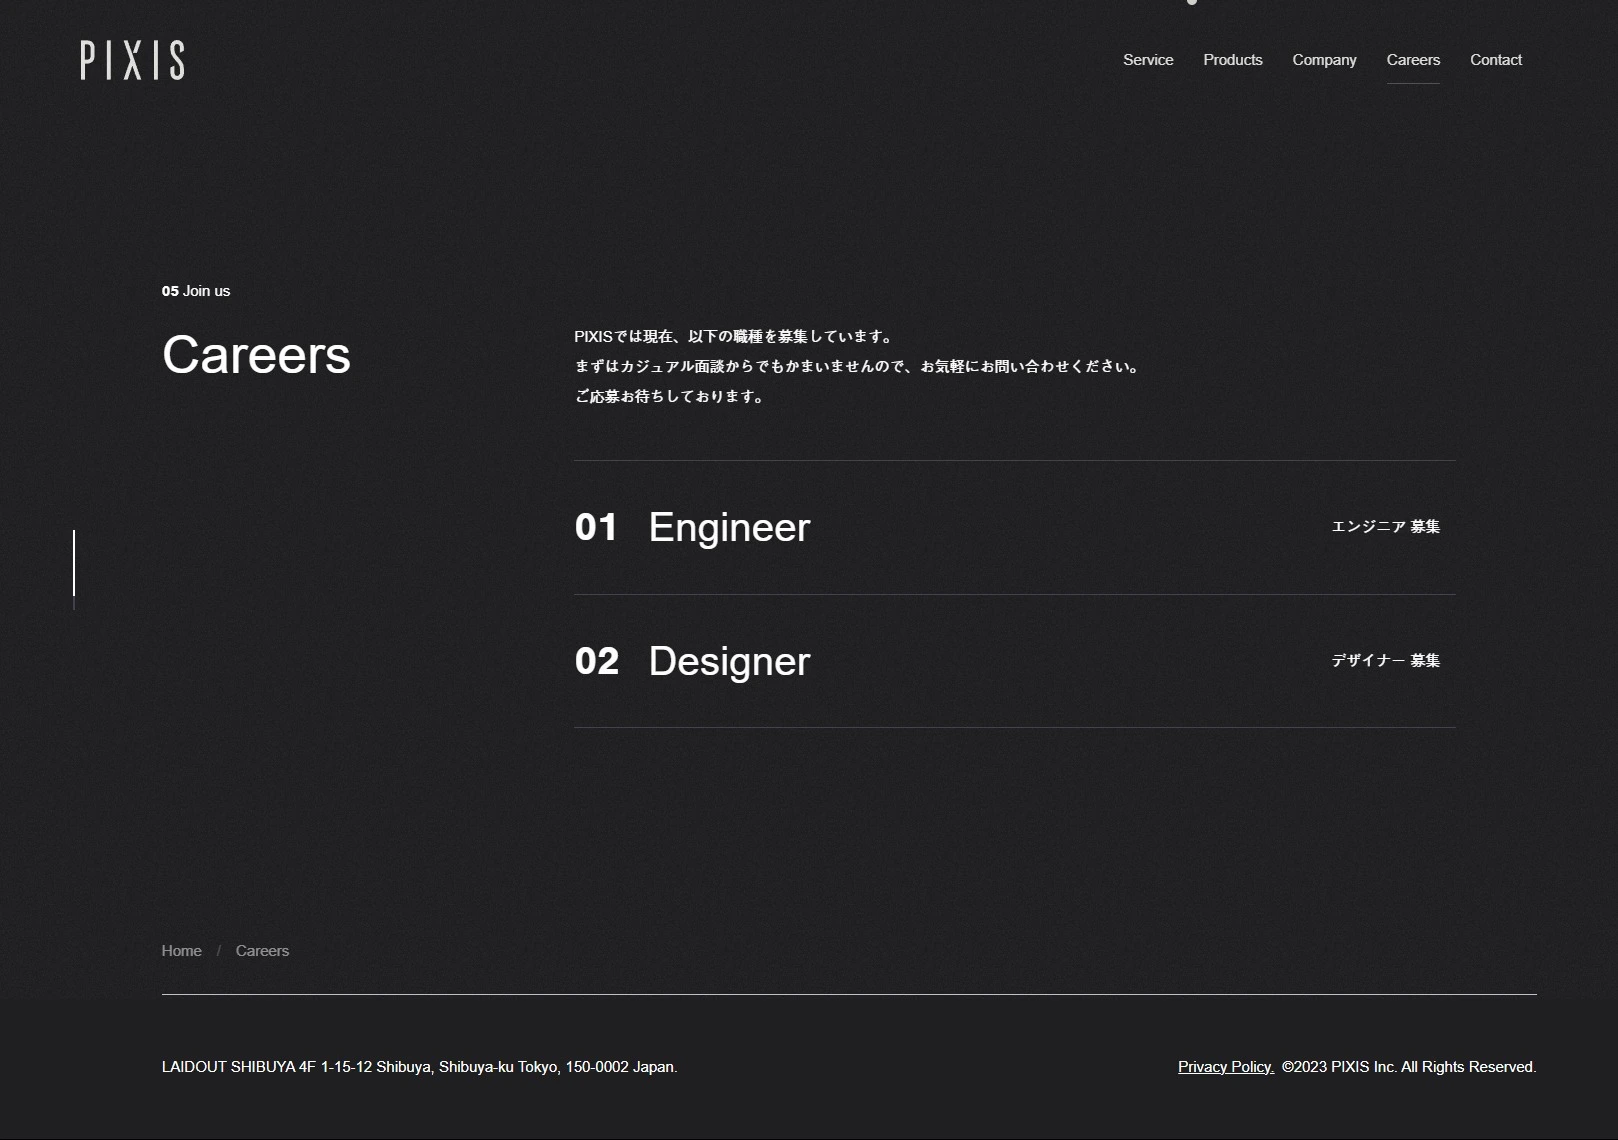
Task: Click the large Careers page heading
Action: pos(256,355)
